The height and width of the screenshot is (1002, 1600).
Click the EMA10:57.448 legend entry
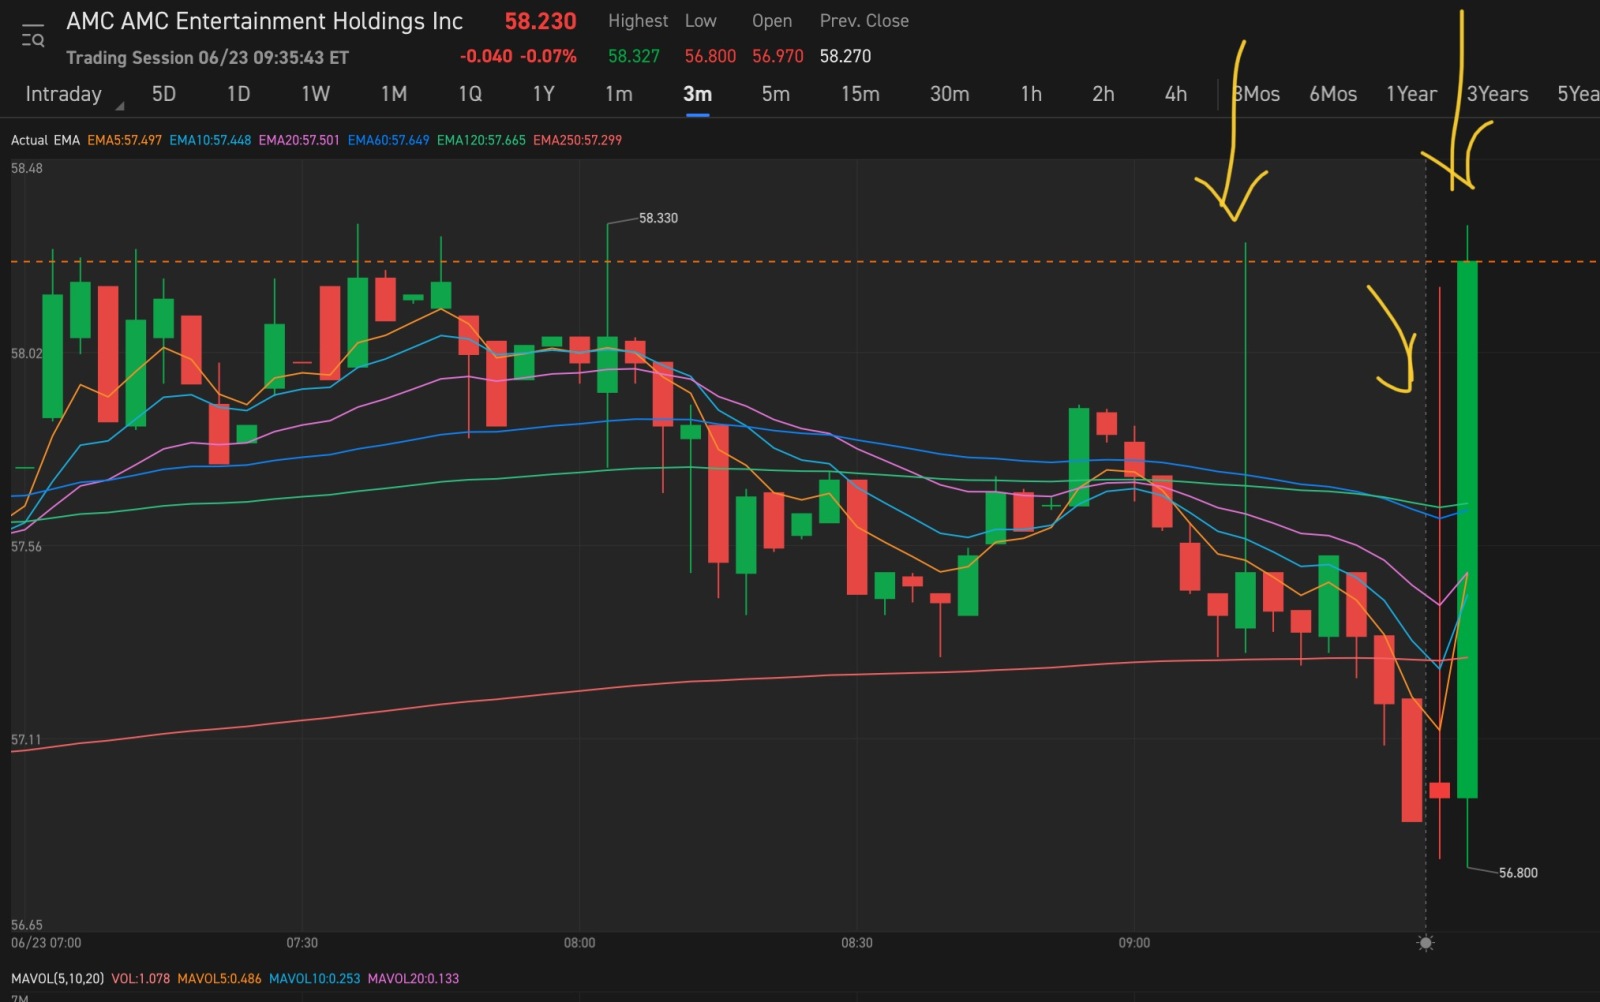pos(210,140)
